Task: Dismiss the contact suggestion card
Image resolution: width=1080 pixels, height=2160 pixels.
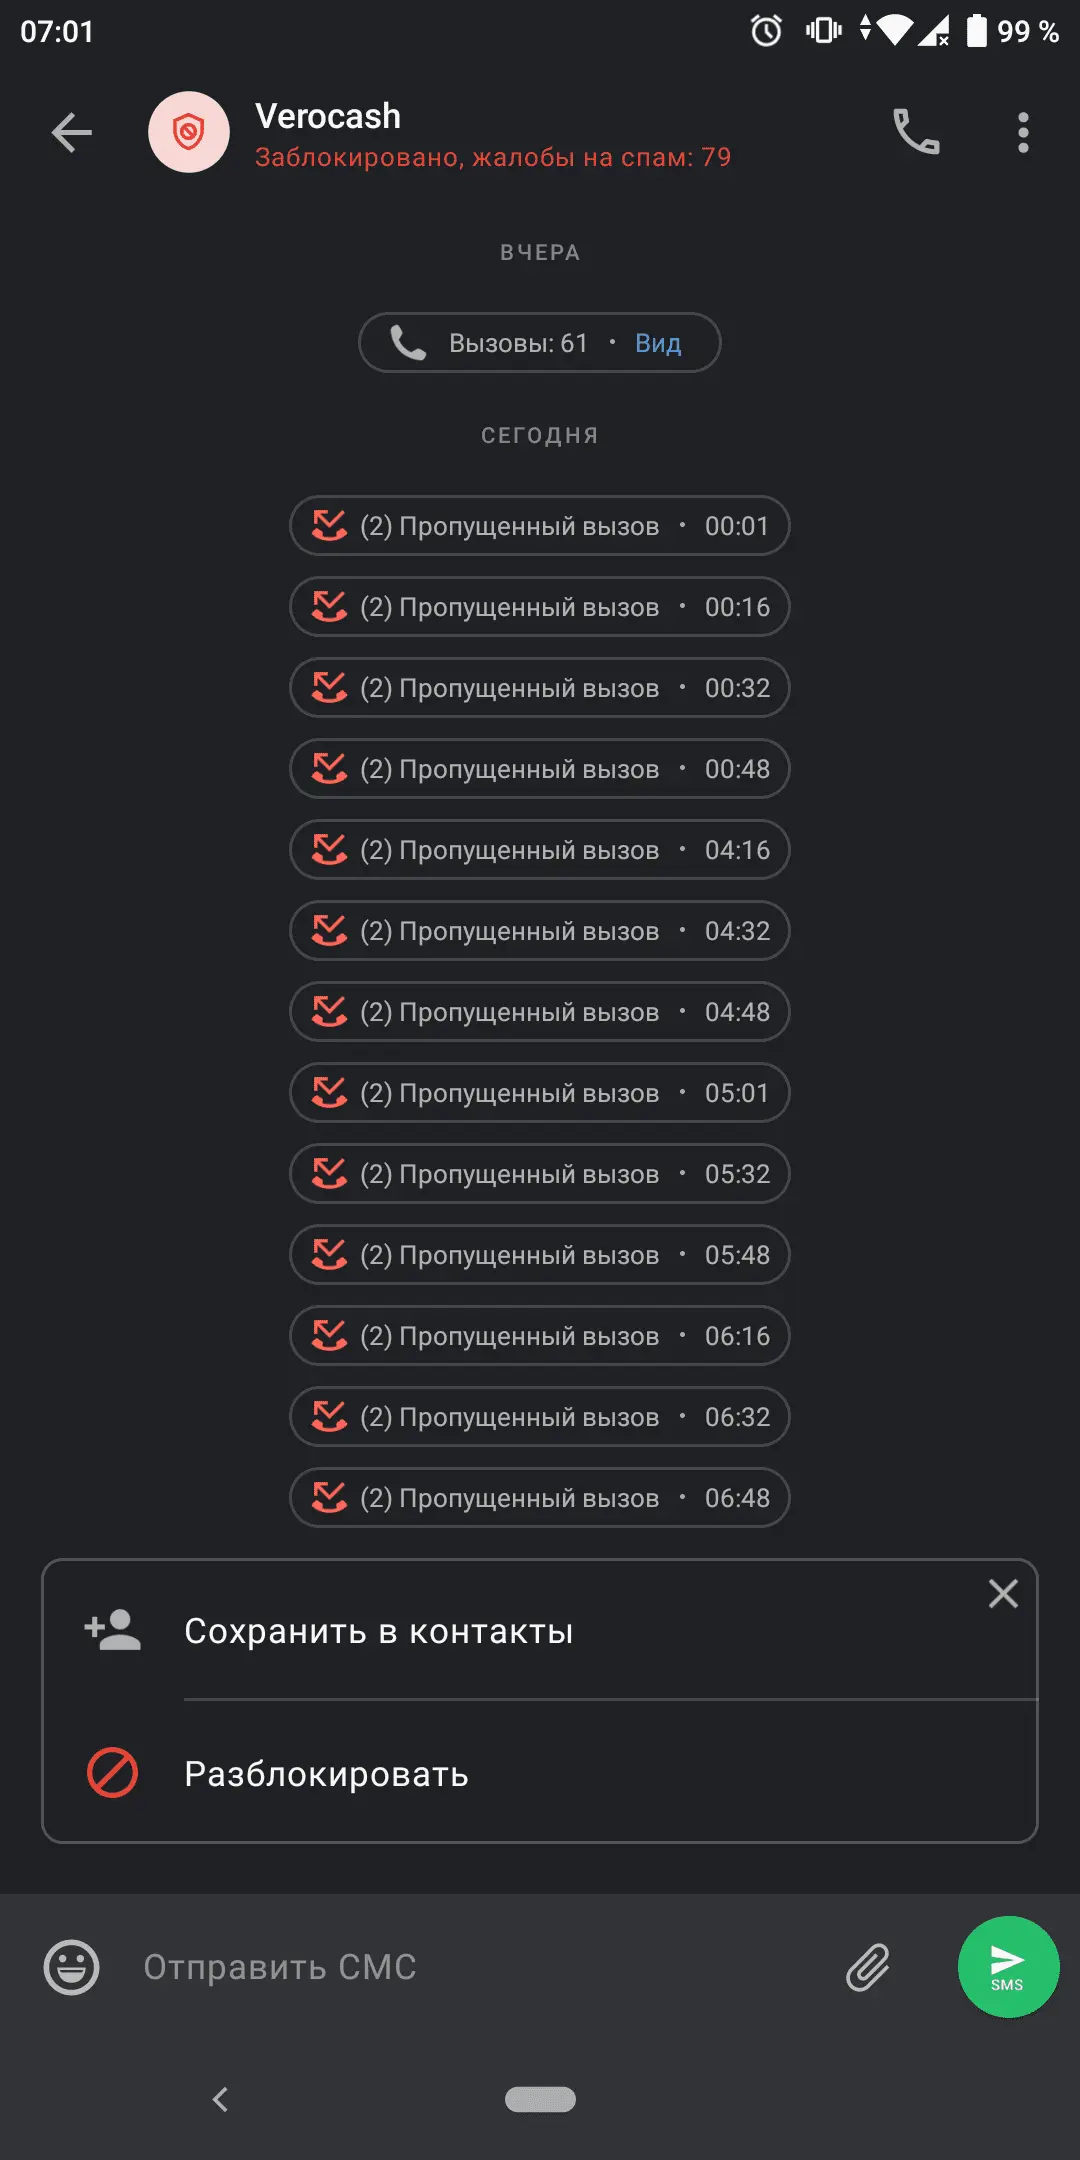Action: (x=1003, y=1593)
